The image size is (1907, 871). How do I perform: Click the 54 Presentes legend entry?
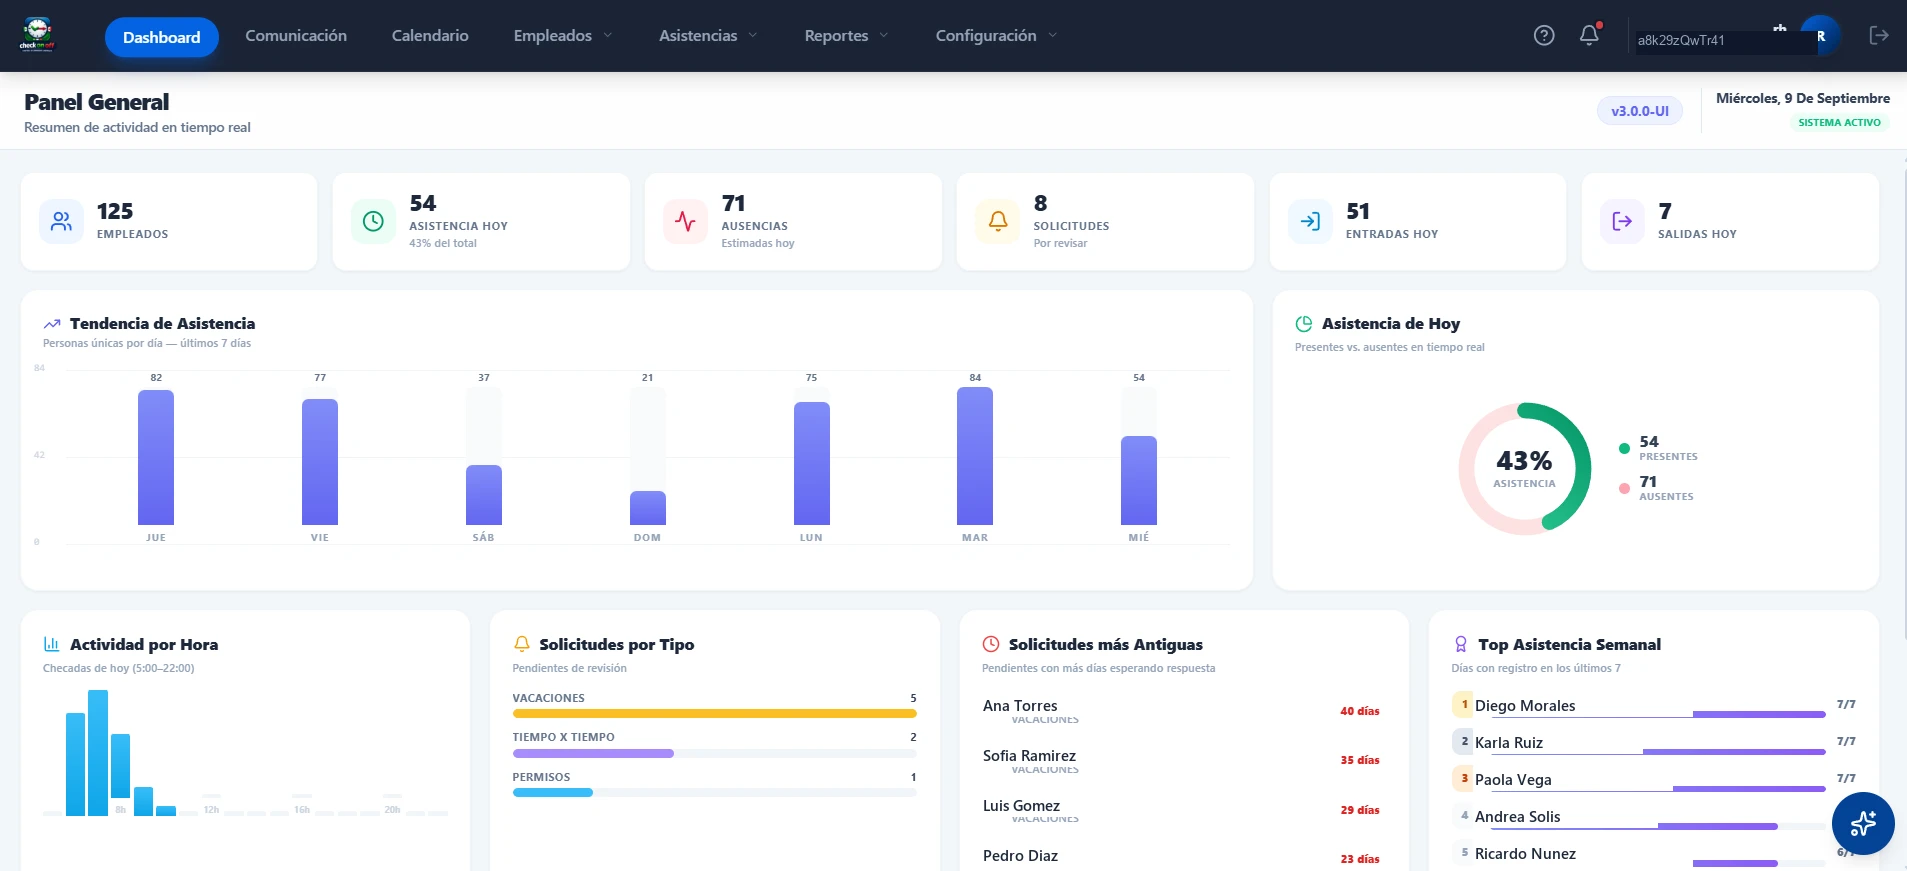pos(1658,448)
